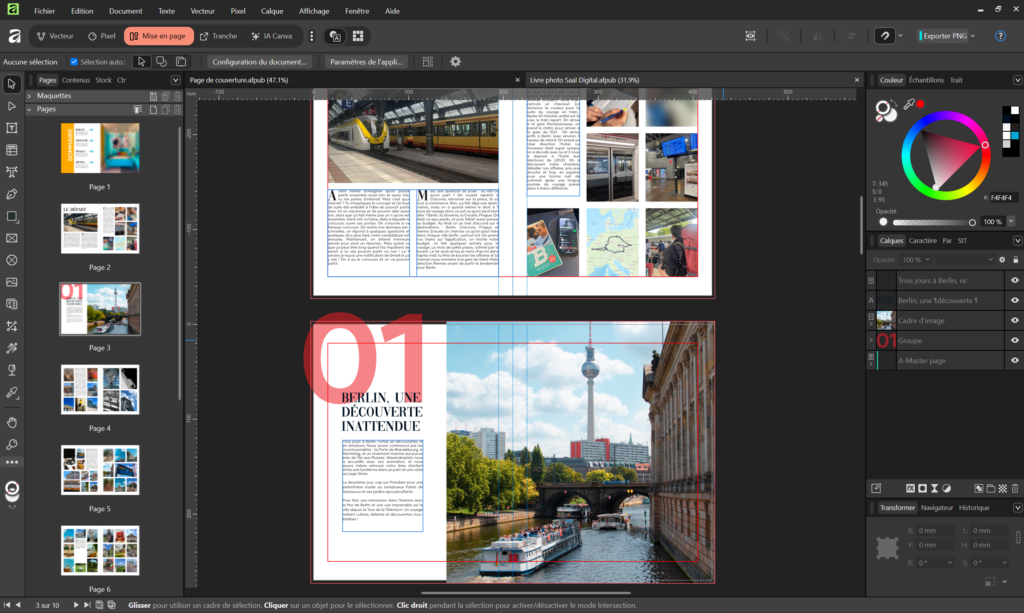Image resolution: width=1024 pixels, height=613 pixels.
Task: Expand the Maquettes section
Action: coord(29,96)
